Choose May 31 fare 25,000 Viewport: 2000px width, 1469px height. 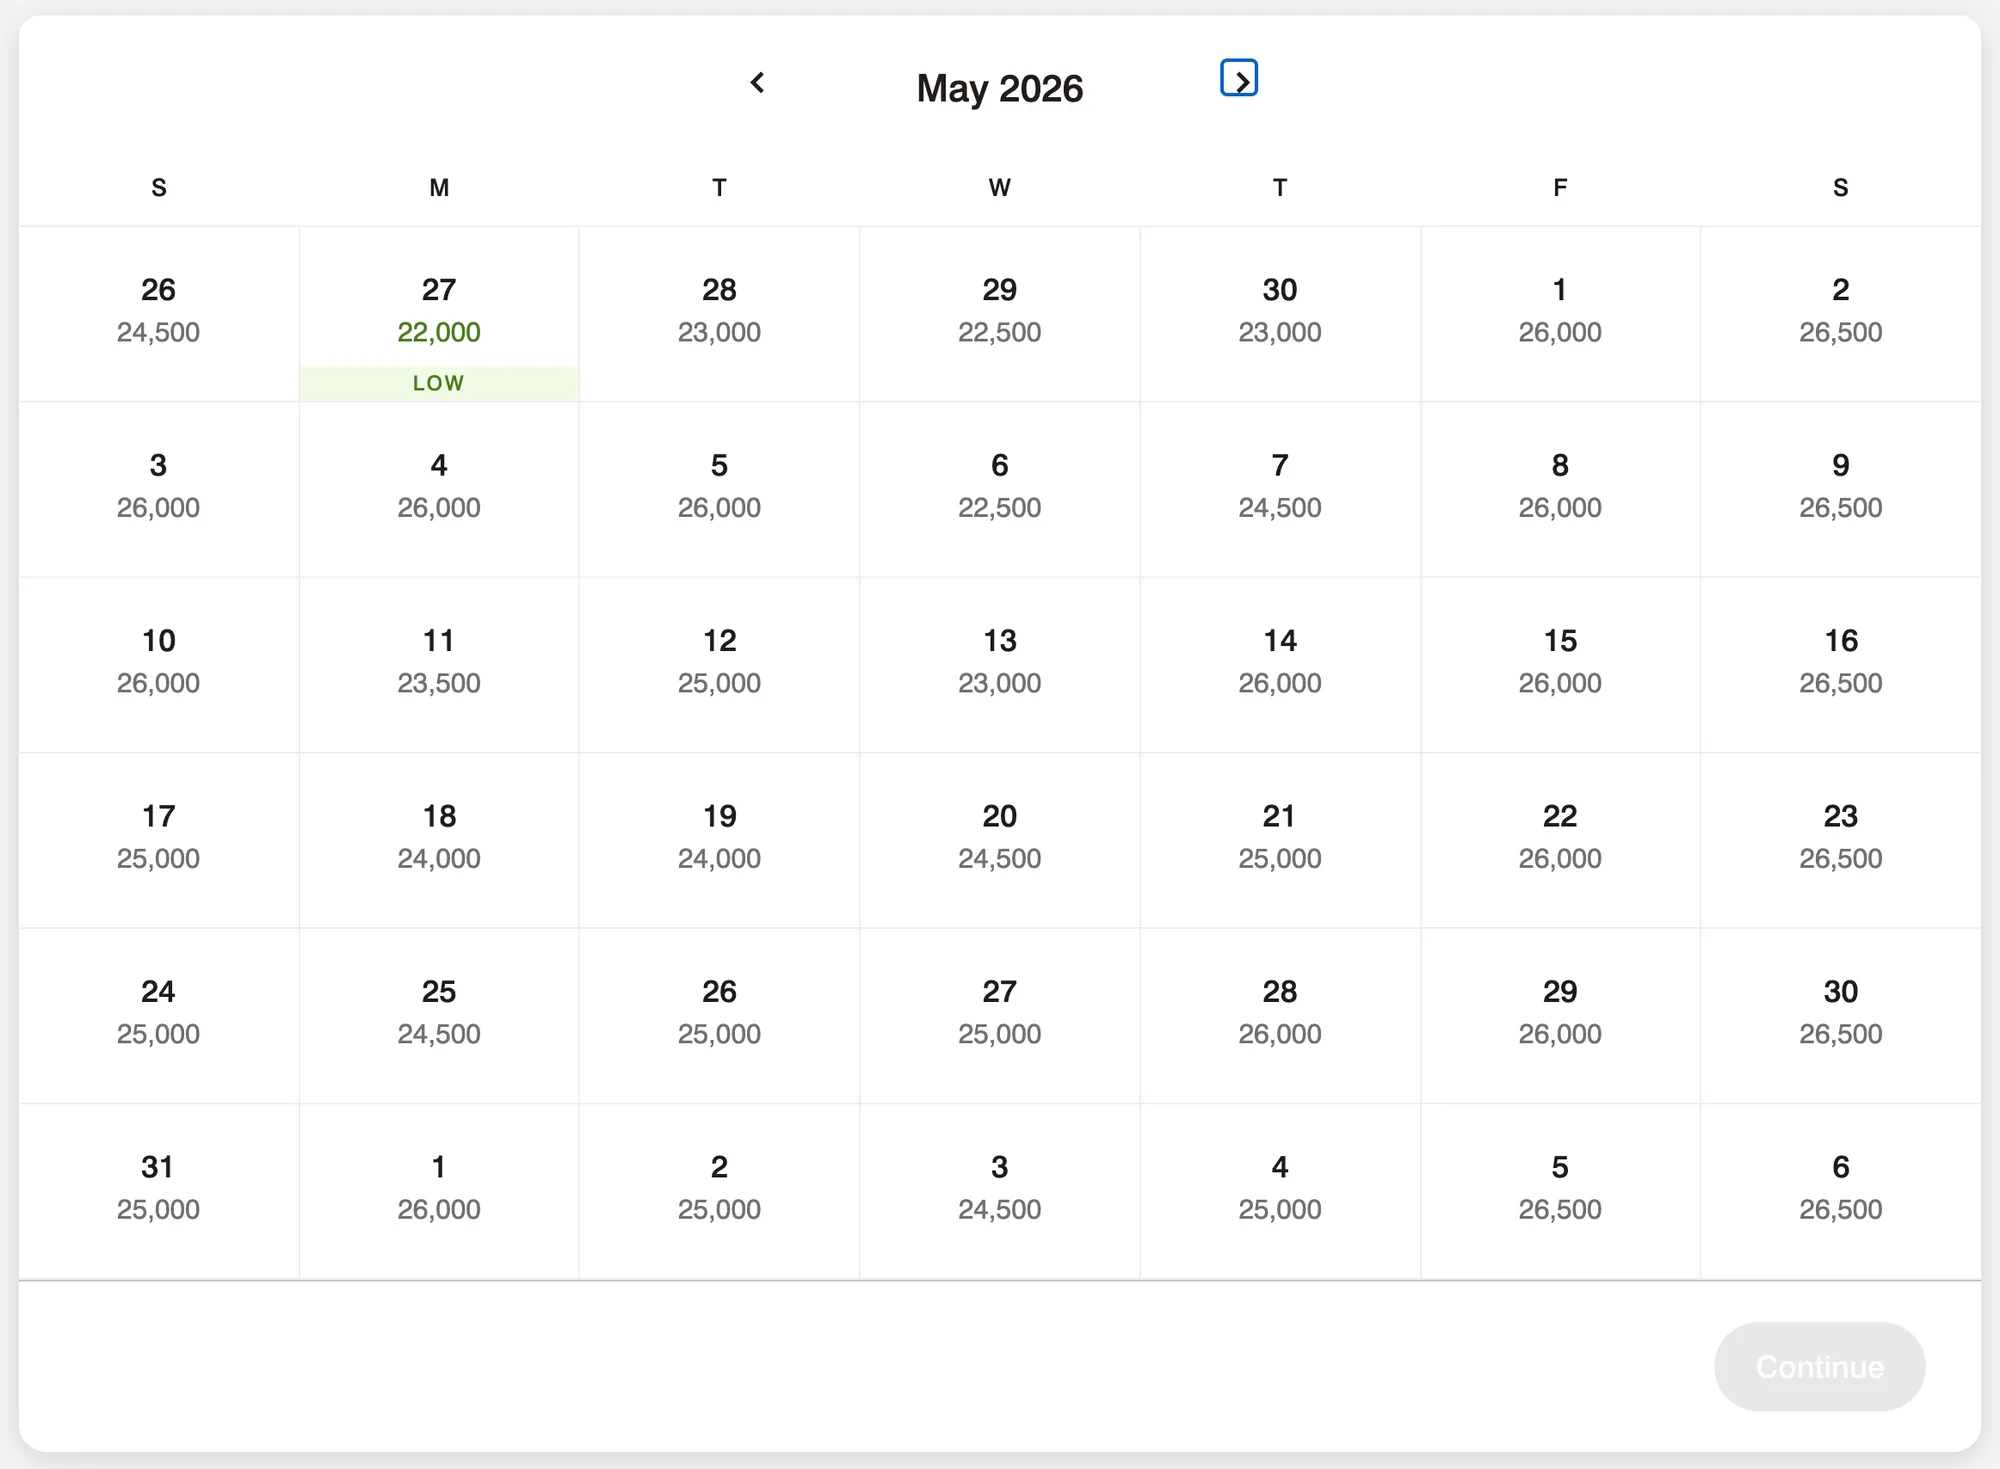tap(159, 1191)
